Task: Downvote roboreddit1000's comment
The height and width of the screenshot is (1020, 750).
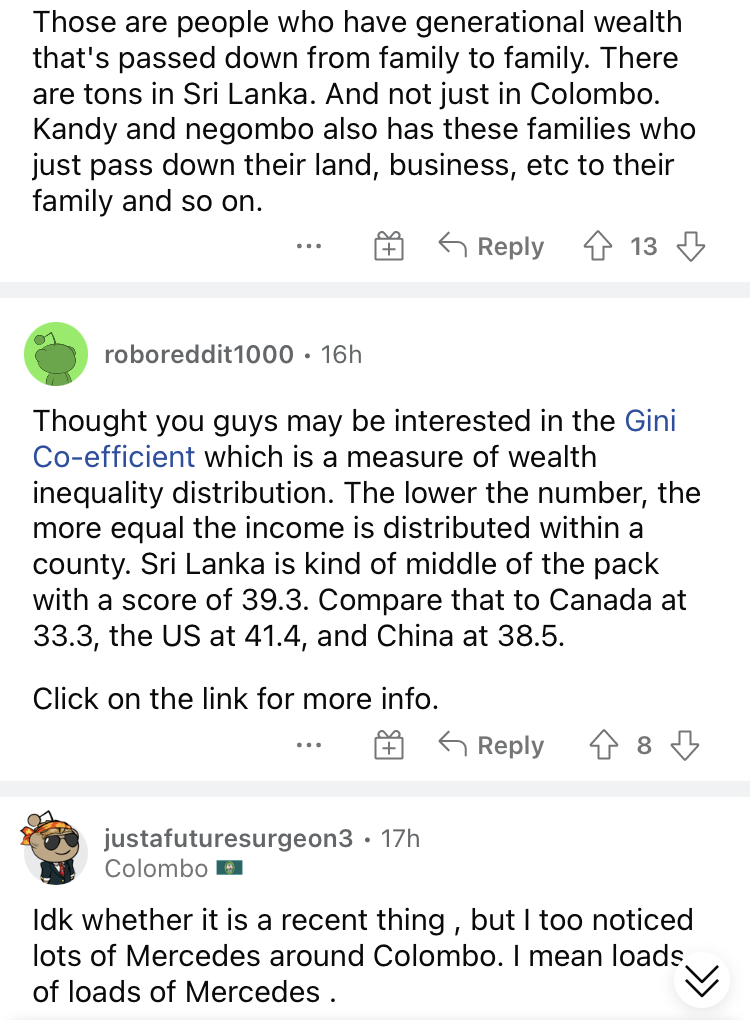Action: point(685,745)
